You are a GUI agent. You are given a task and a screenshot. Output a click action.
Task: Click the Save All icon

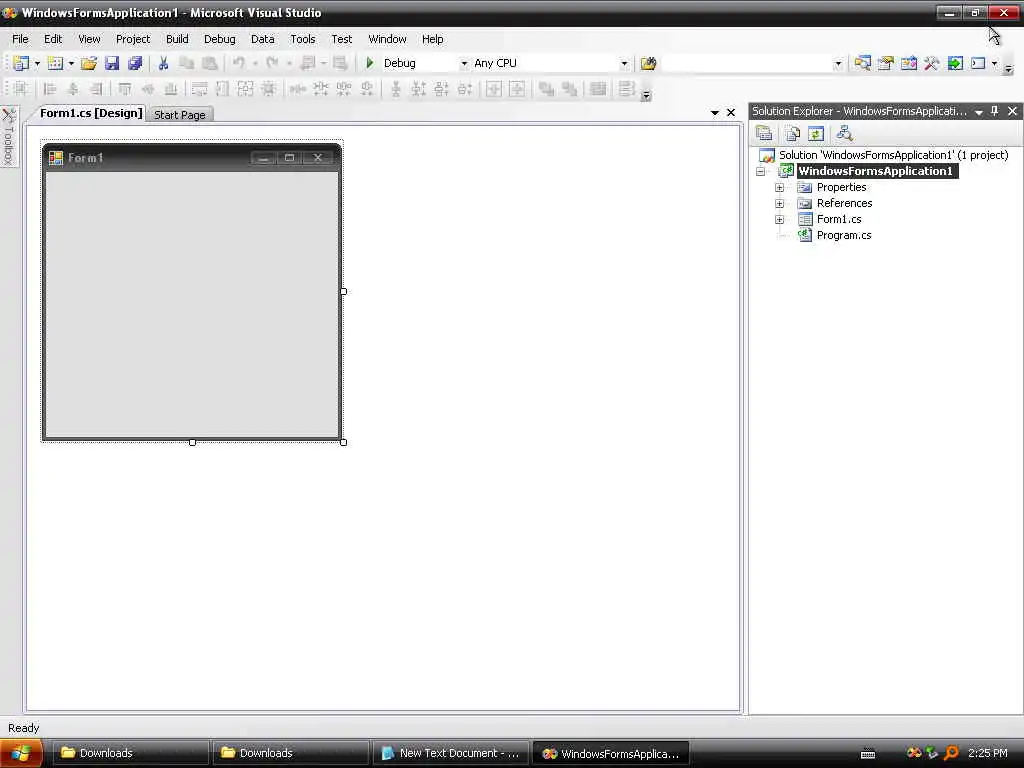pyautogui.click(x=135, y=63)
